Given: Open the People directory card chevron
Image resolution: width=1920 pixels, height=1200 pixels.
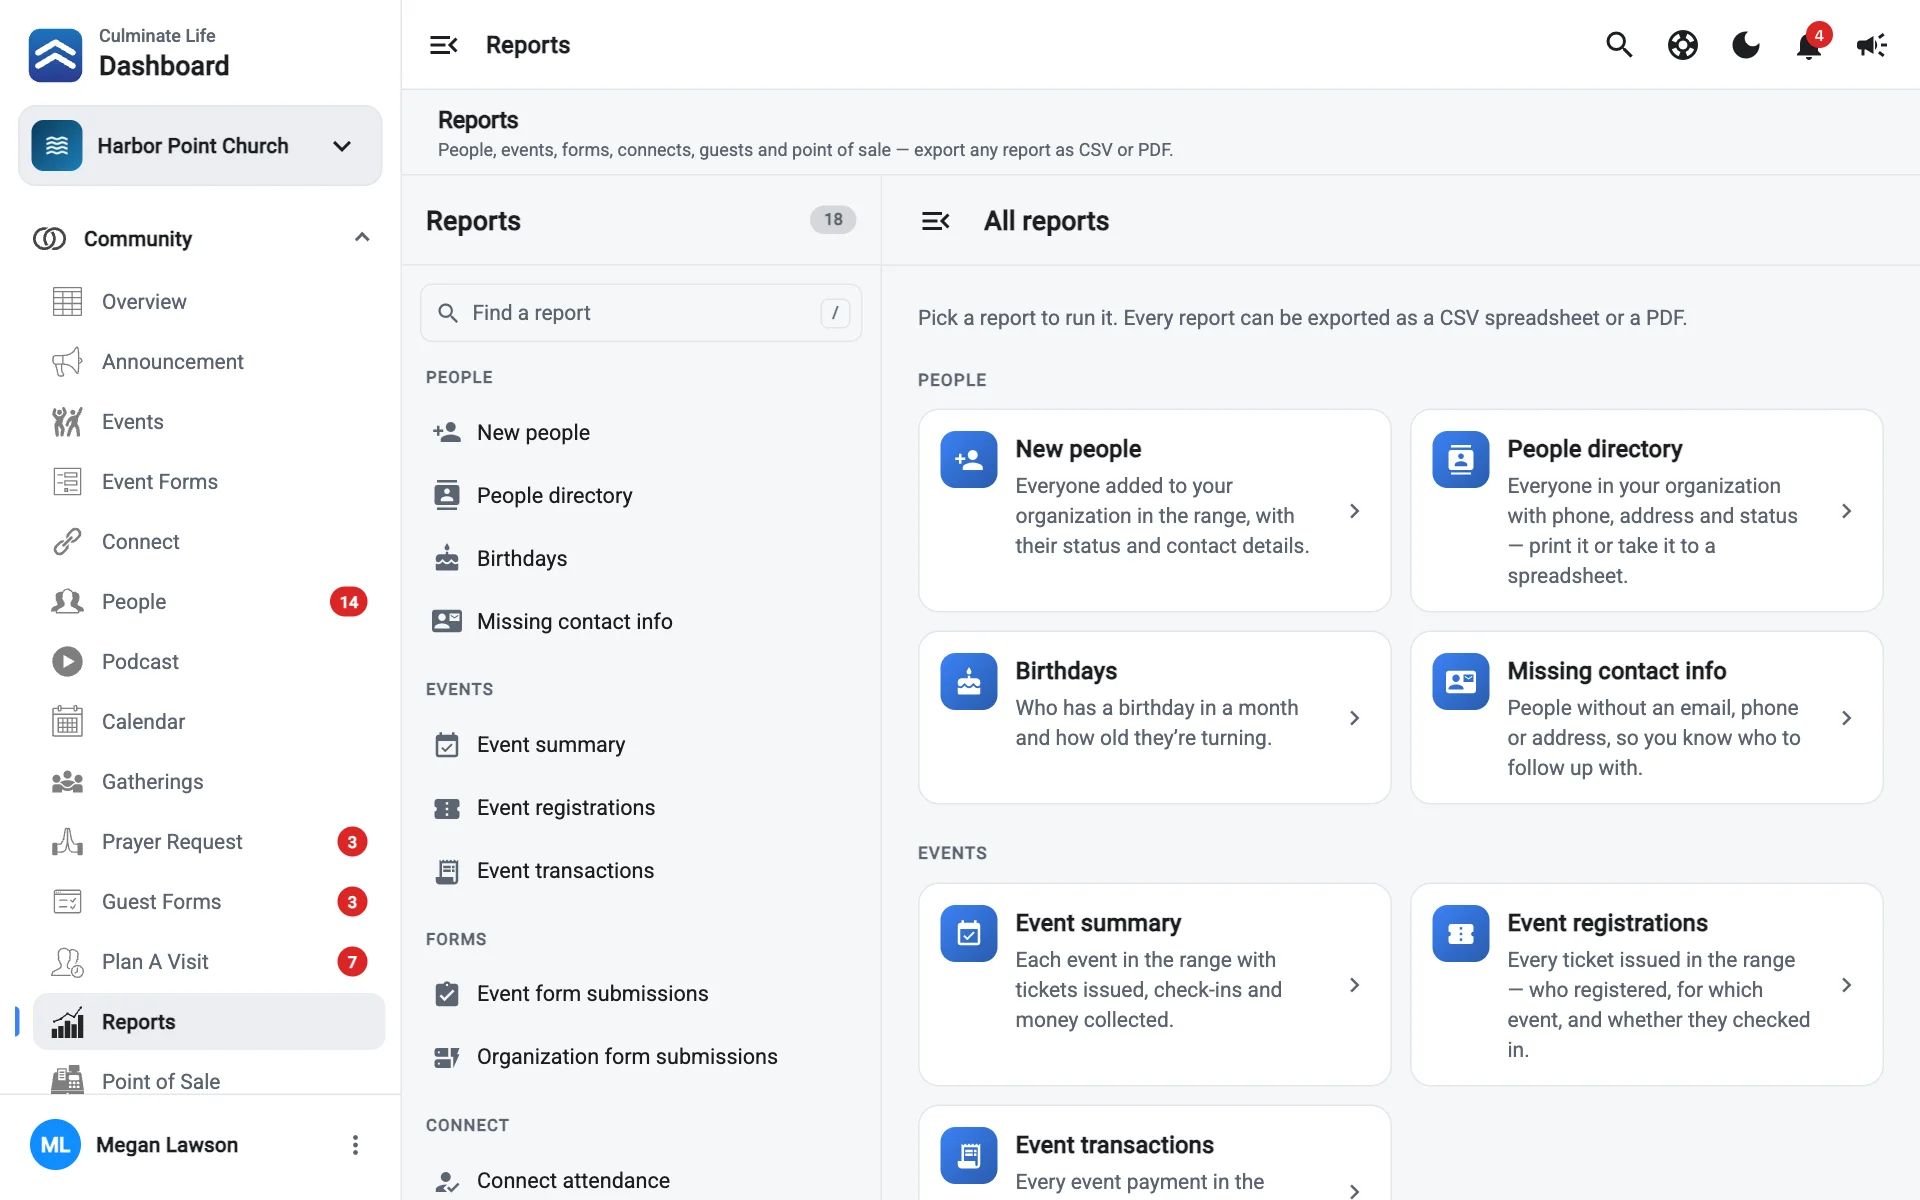Looking at the screenshot, I should [1846, 511].
